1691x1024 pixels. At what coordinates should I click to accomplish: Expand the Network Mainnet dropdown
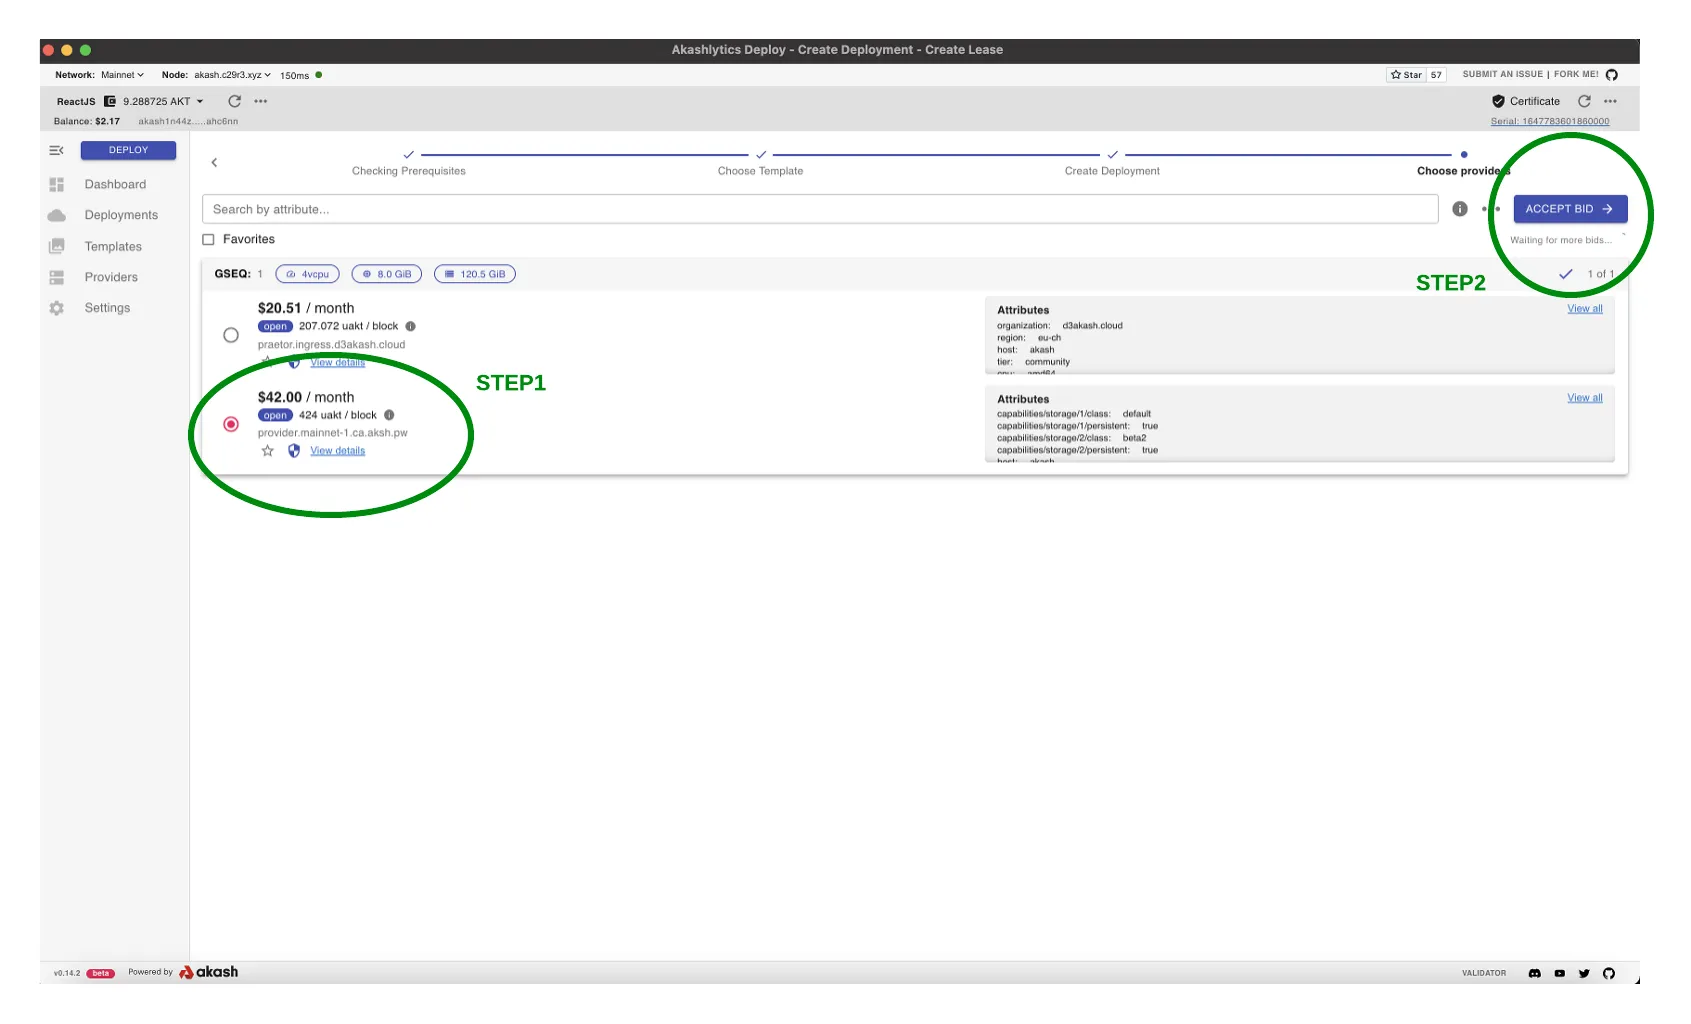[122, 75]
